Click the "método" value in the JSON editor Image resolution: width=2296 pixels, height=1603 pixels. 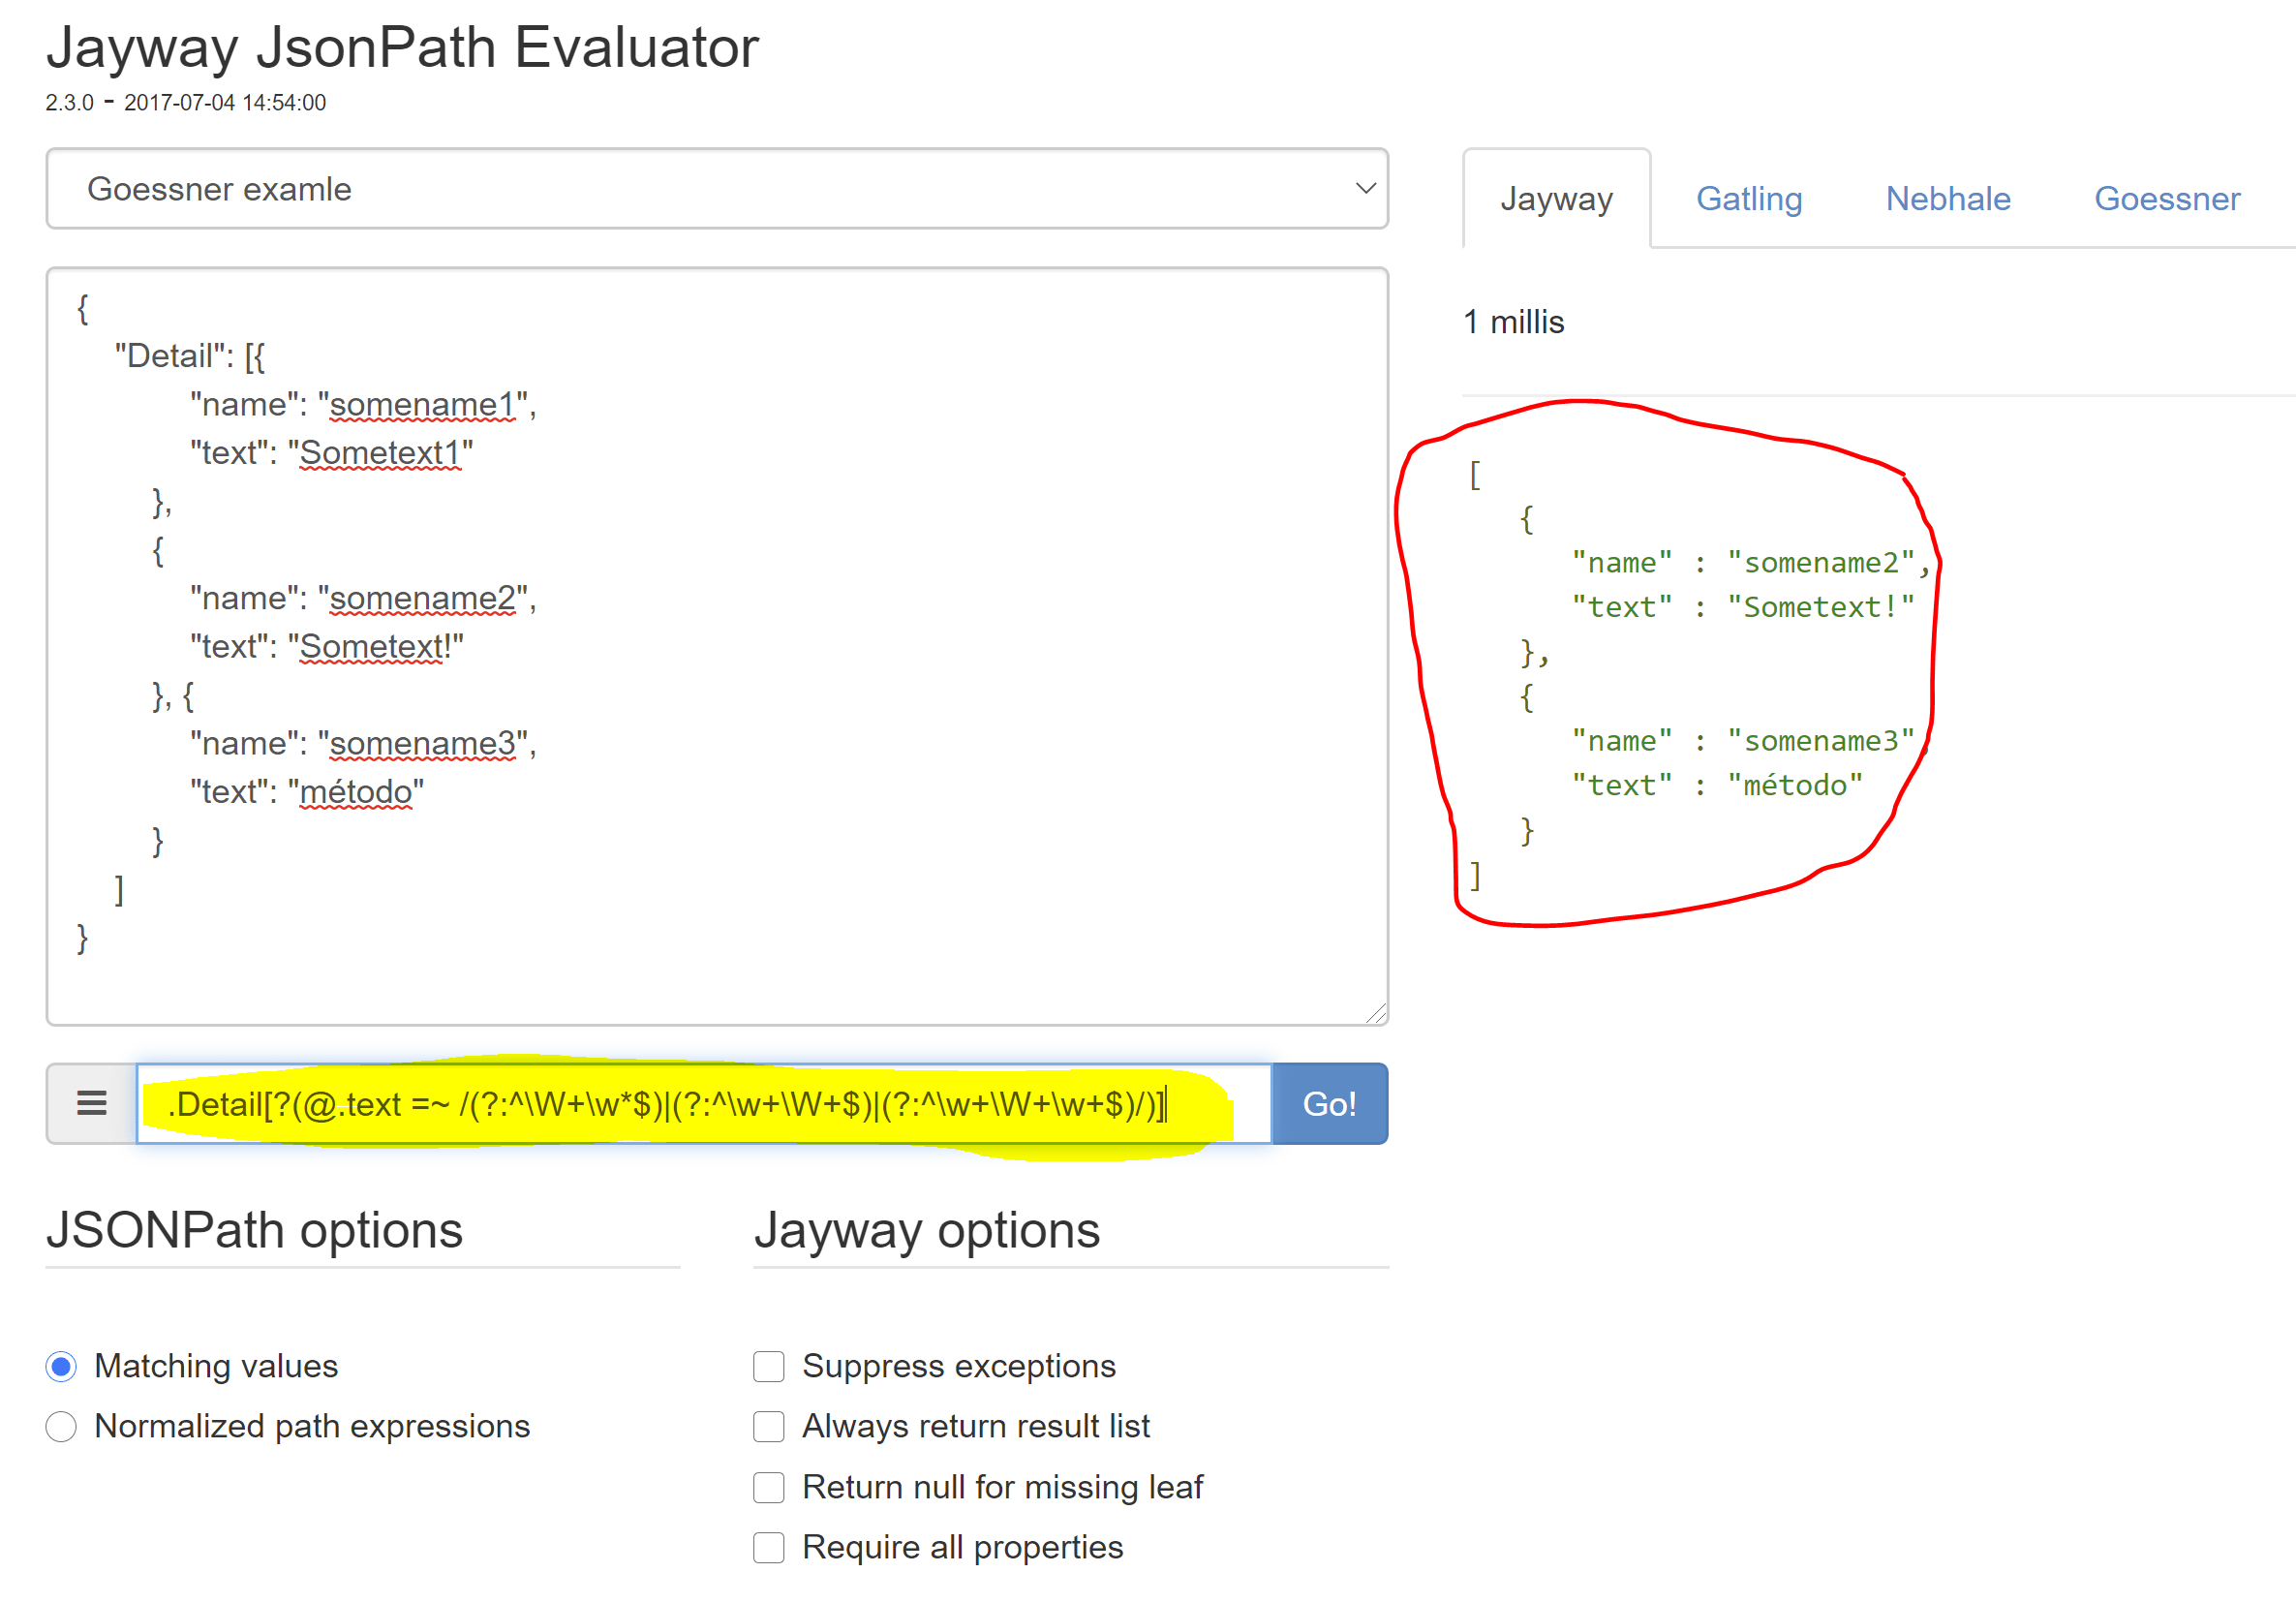click(x=356, y=791)
